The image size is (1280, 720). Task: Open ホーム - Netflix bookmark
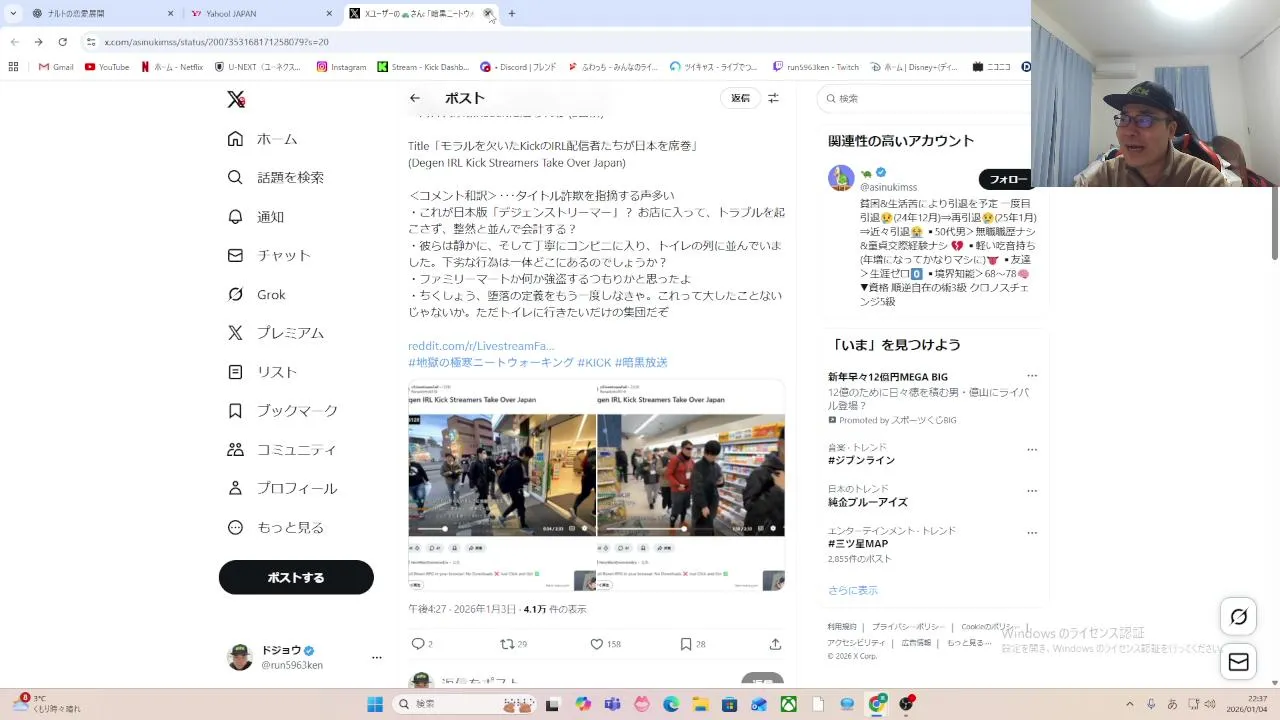[x=172, y=67]
